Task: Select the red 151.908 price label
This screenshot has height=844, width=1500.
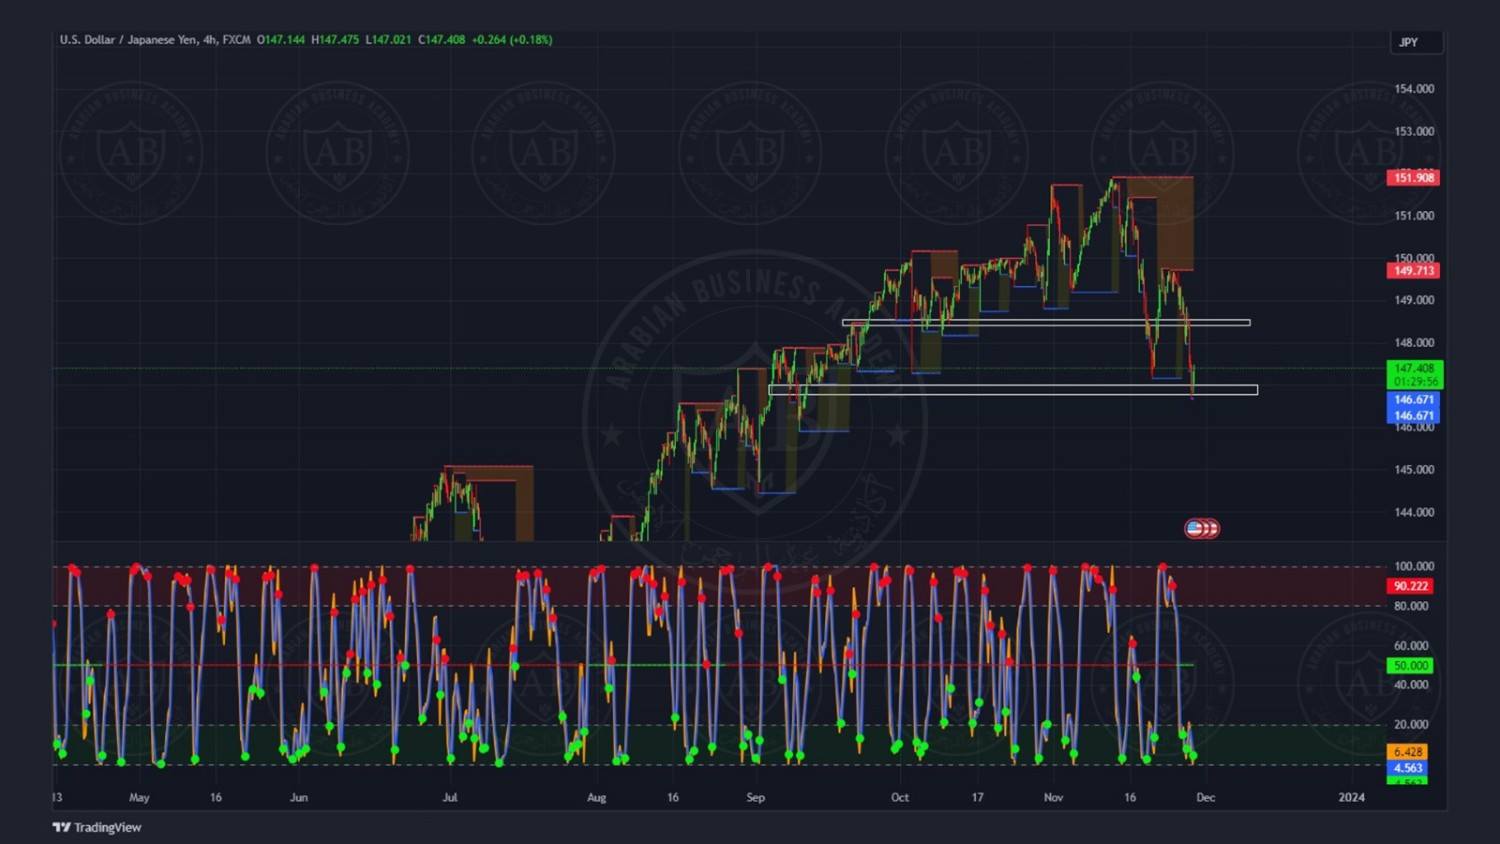Action: coord(1413,178)
